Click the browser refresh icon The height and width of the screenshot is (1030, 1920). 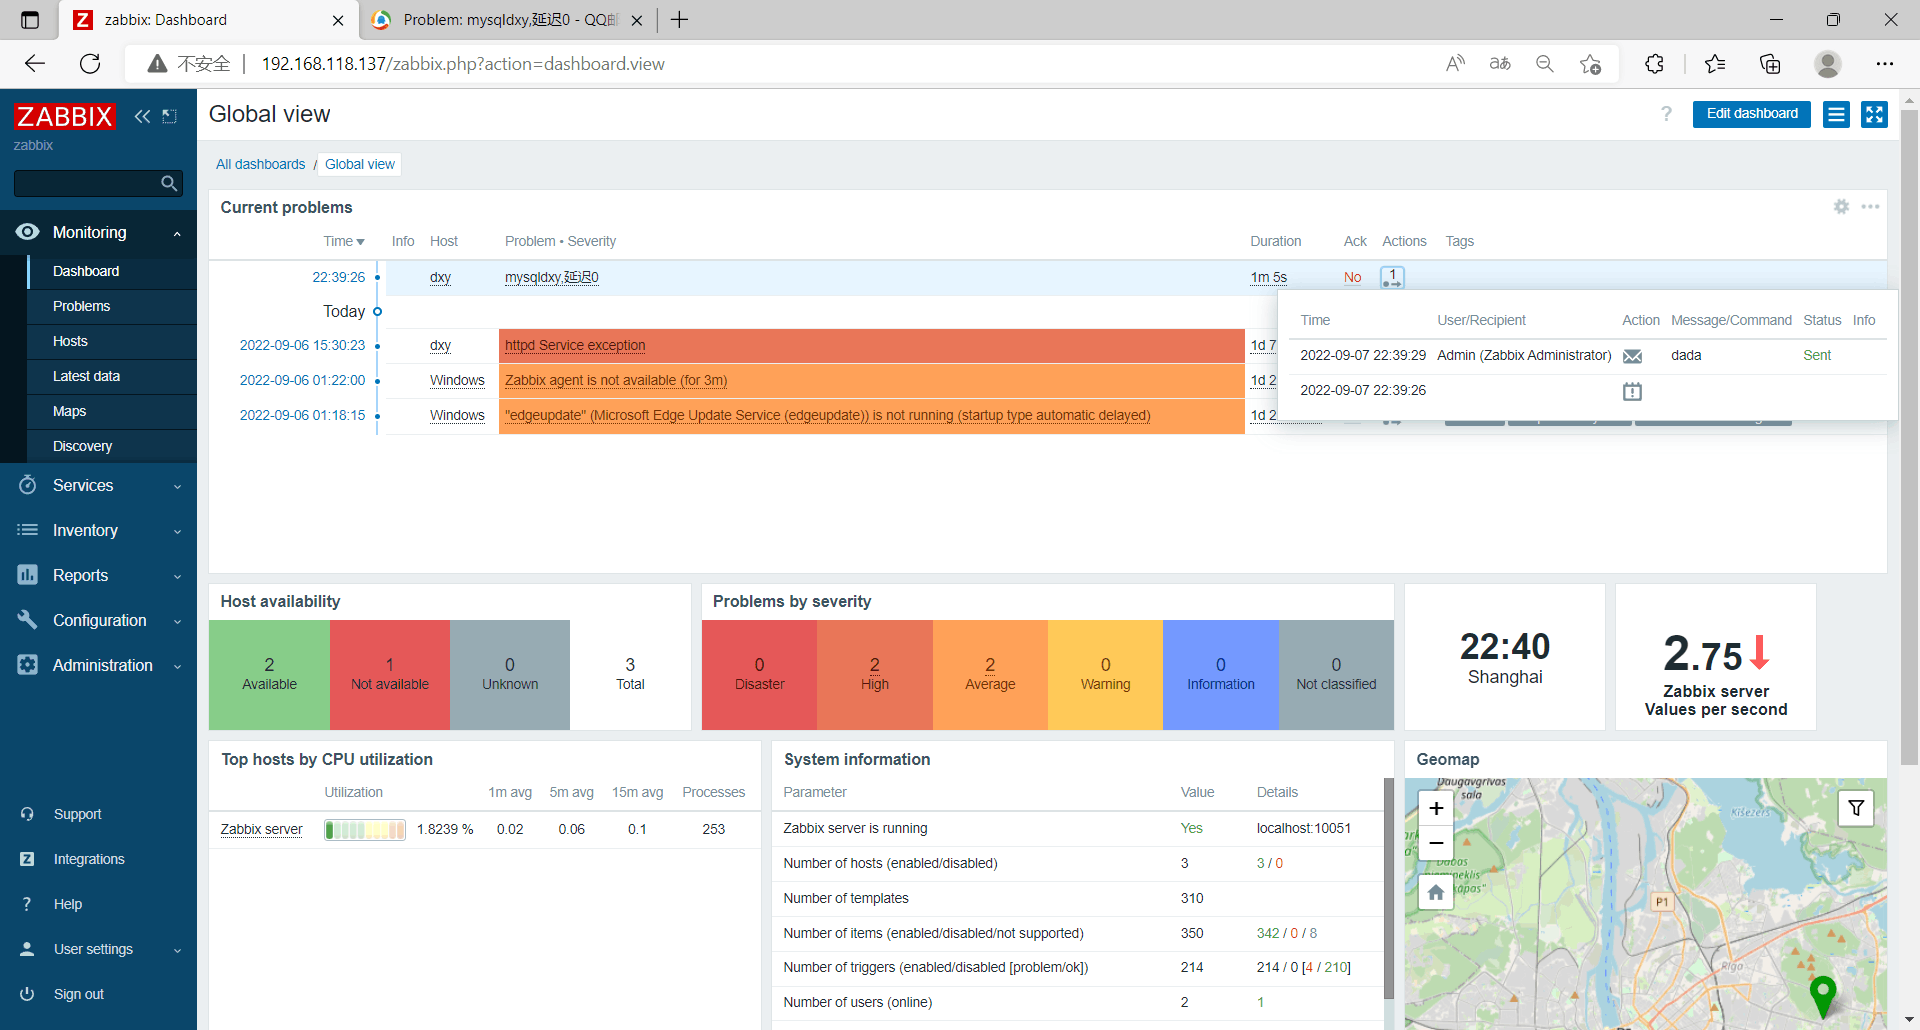click(90, 64)
